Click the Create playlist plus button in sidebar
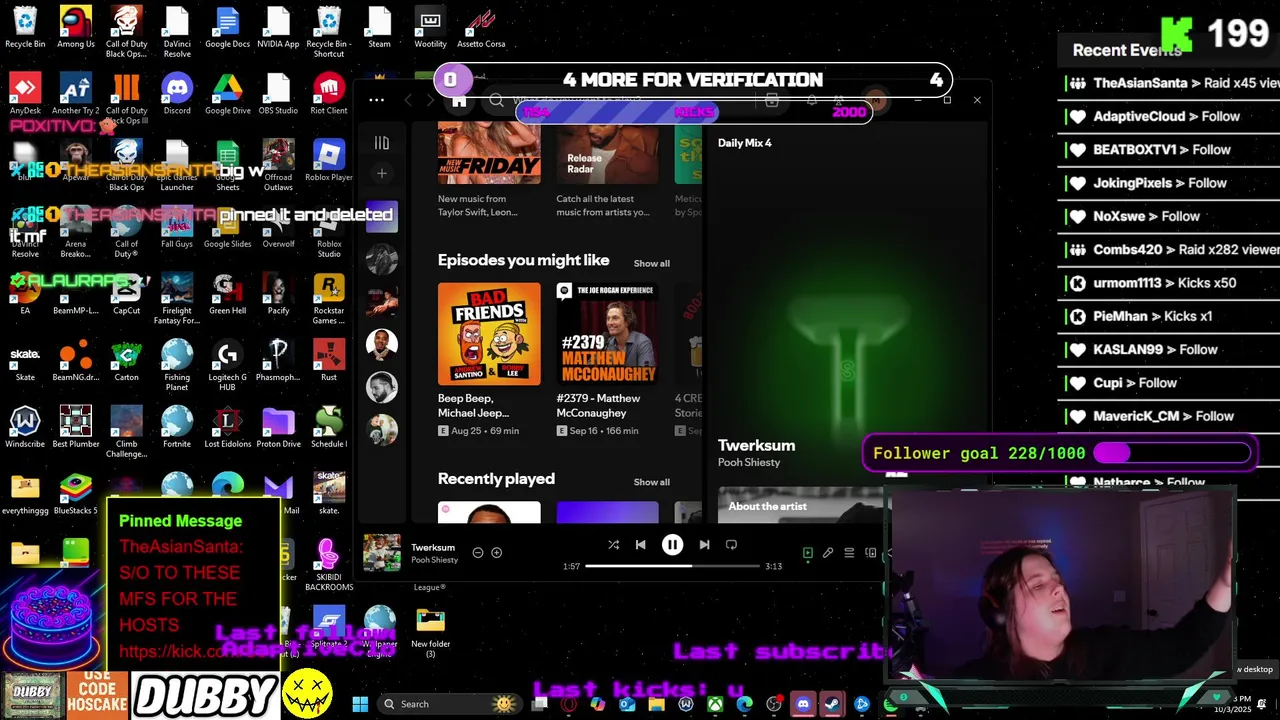This screenshot has height=720, width=1280. (381, 174)
